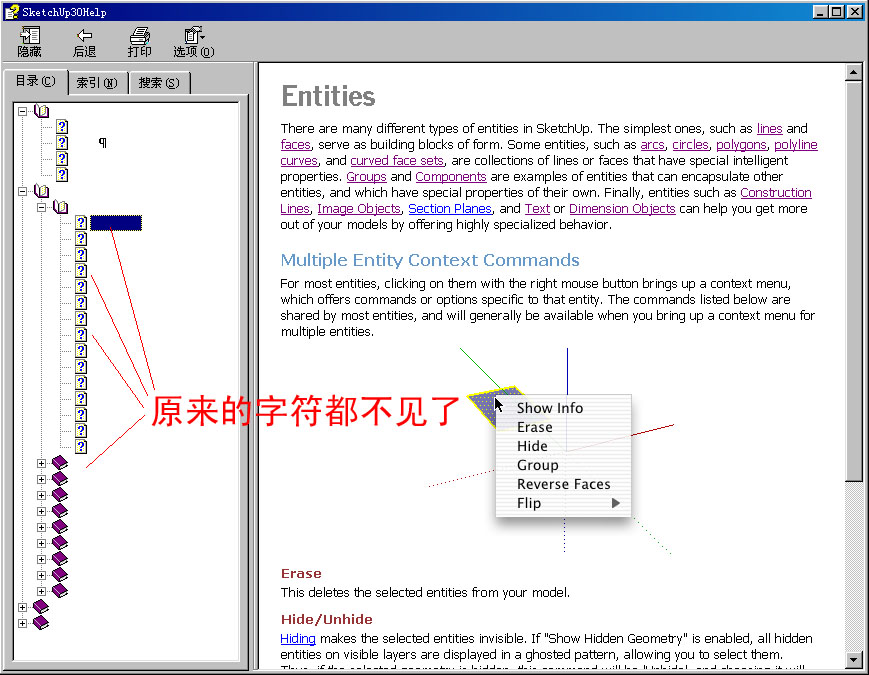This screenshot has width=869, height=675.
Task: Click the 'Components' link
Action: [451, 177]
